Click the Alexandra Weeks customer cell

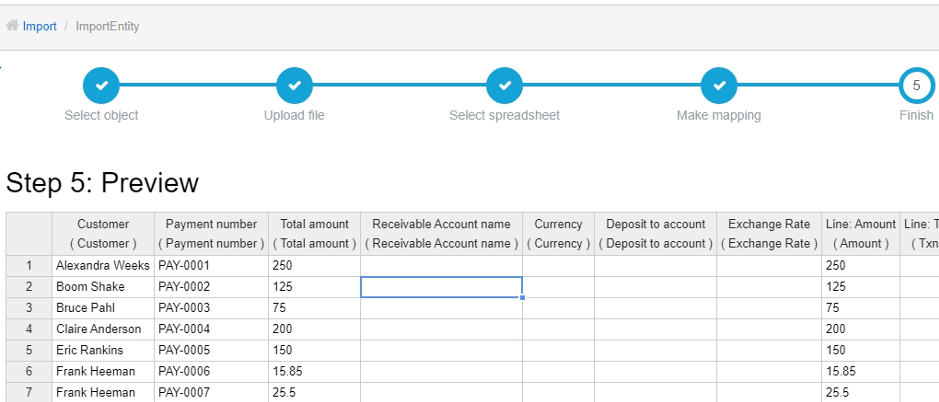(x=103, y=265)
